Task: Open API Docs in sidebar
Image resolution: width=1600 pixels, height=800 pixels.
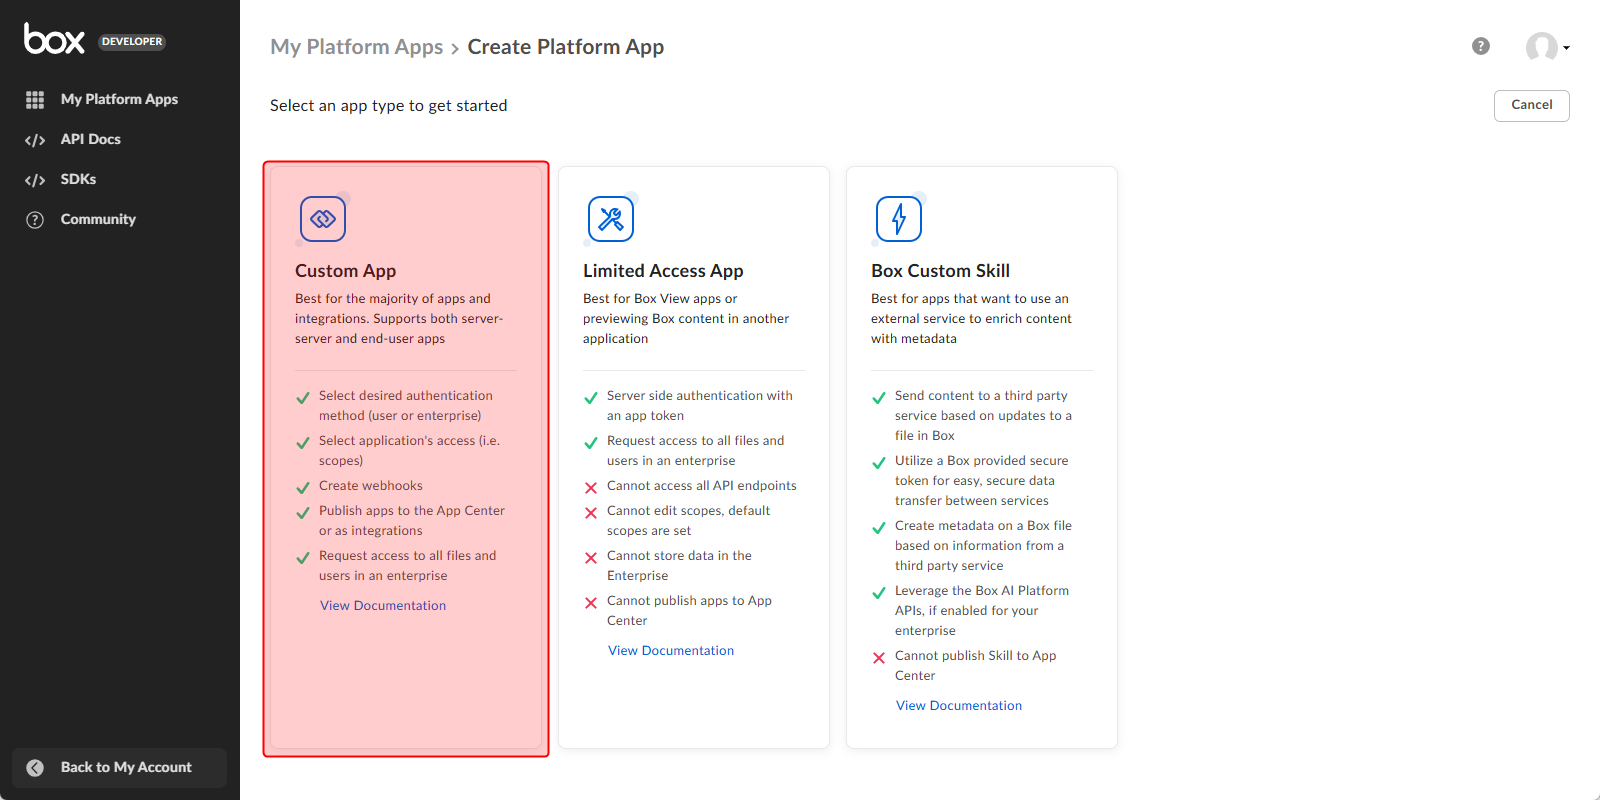Action: point(90,139)
